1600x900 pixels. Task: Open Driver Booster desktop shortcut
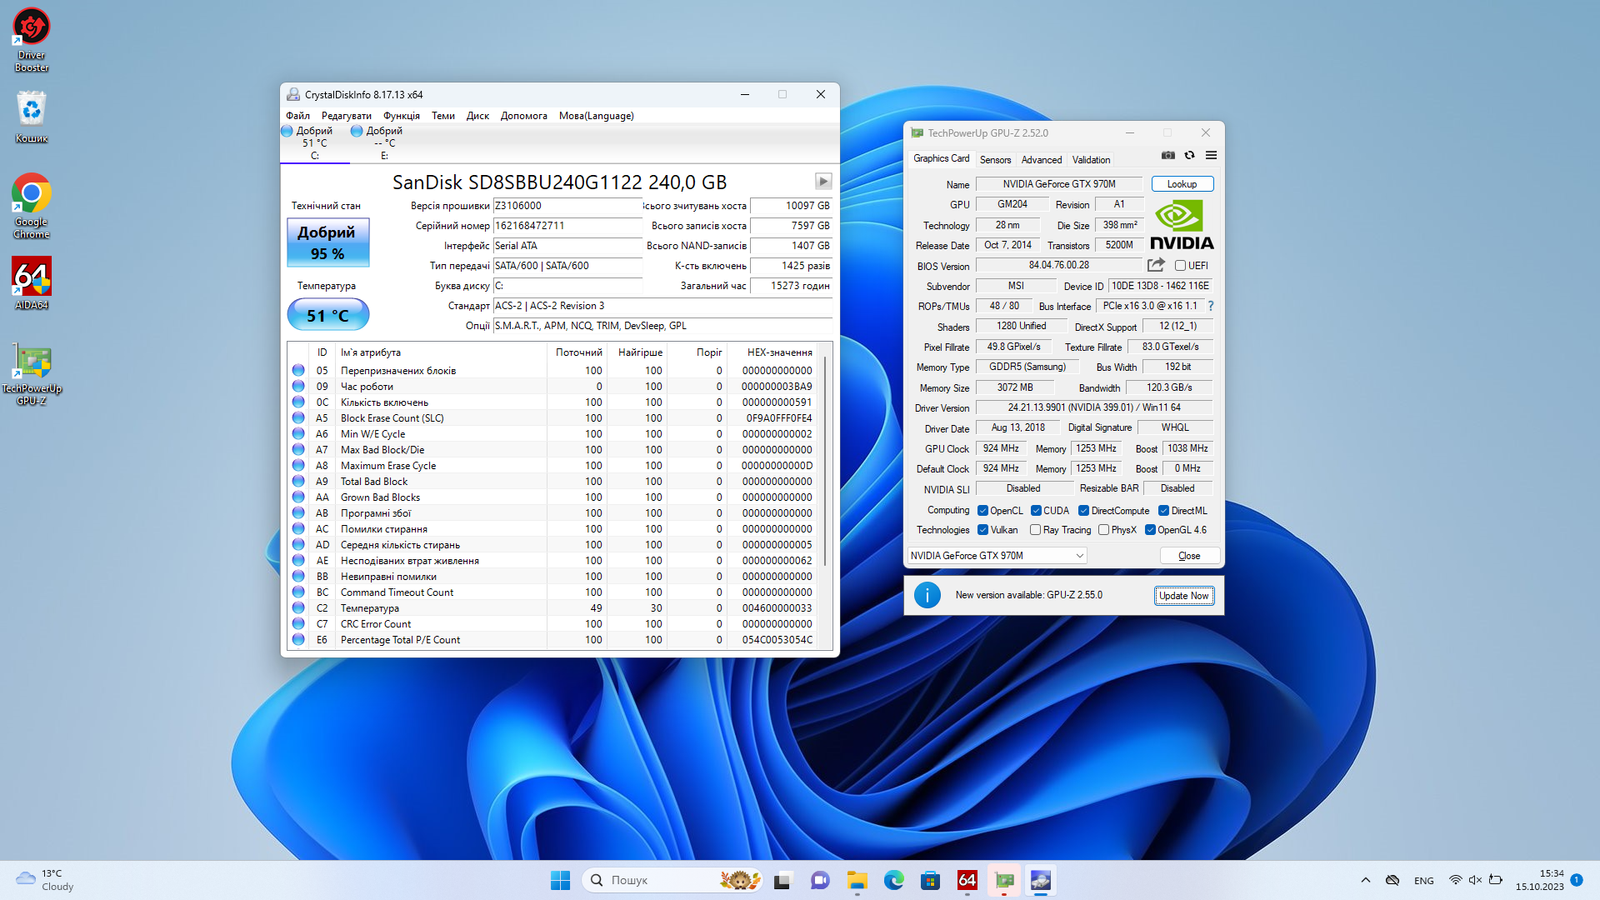point(31,40)
